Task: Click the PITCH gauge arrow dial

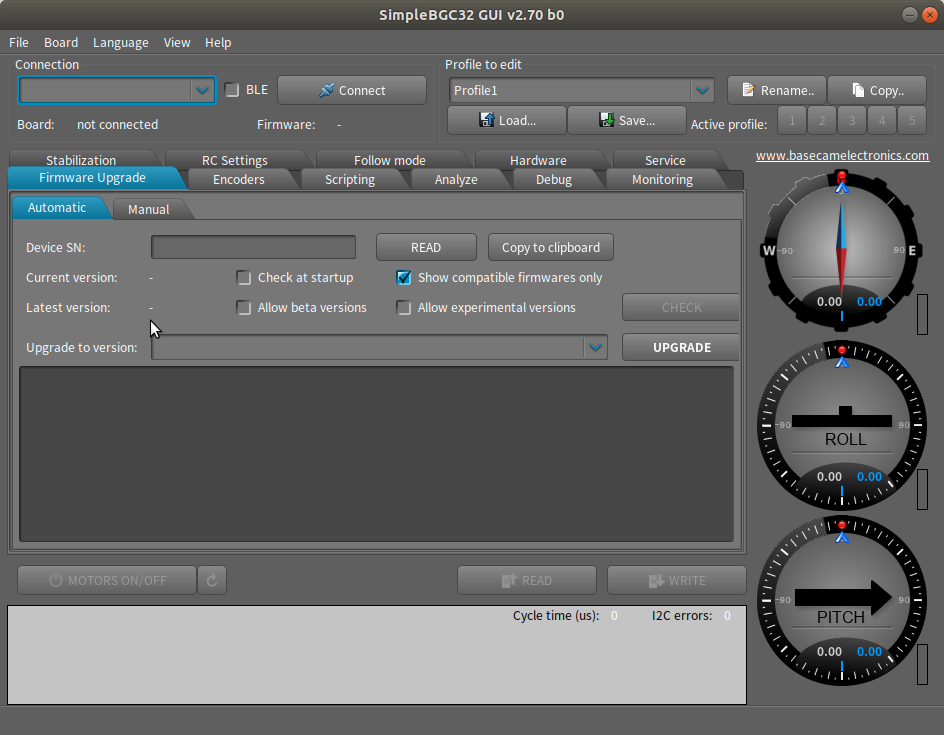Action: (x=842, y=600)
